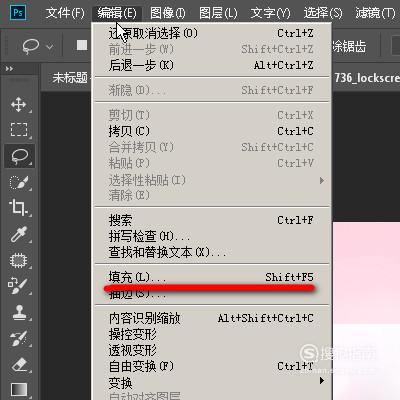
Task: Switch to the 未标题 document tab
Action: 70,78
